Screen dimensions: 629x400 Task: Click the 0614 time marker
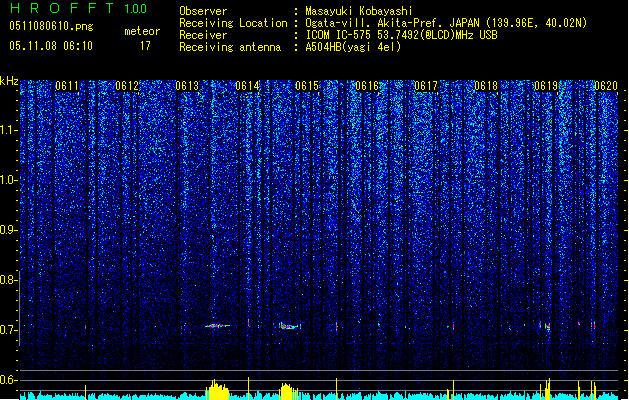[x=247, y=86]
